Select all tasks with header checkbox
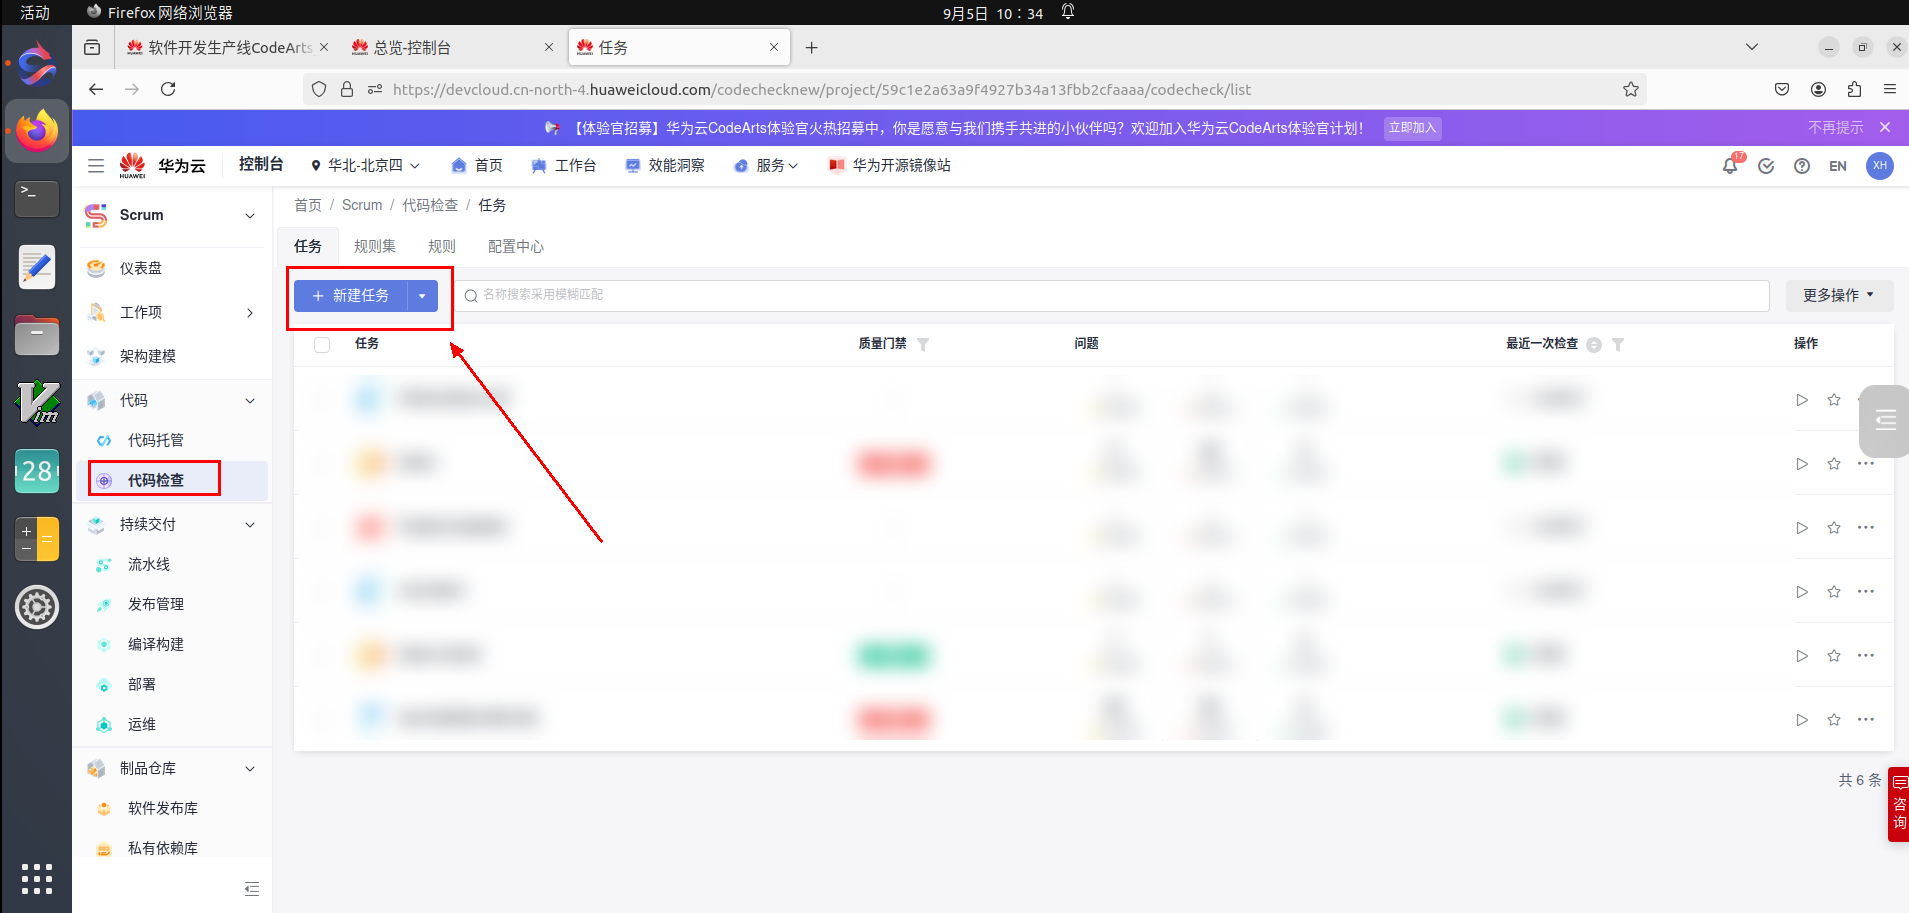 click(x=322, y=344)
